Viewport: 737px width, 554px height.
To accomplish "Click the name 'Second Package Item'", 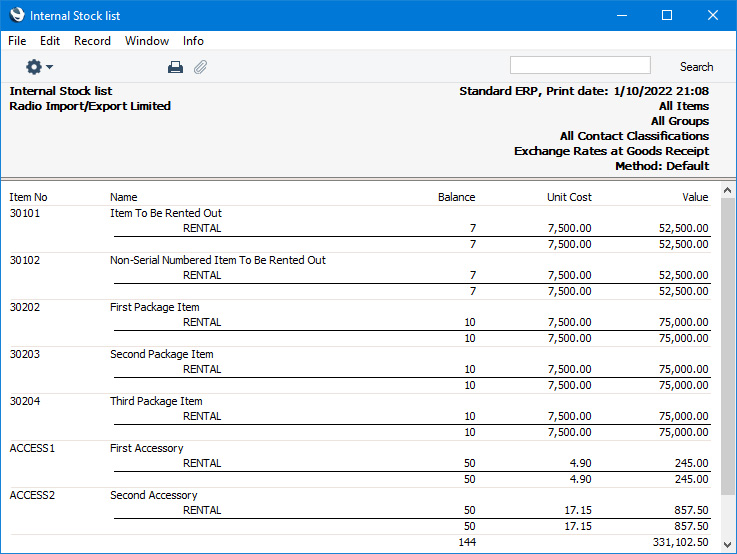I will pyautogui.click(x=162, y=354).
